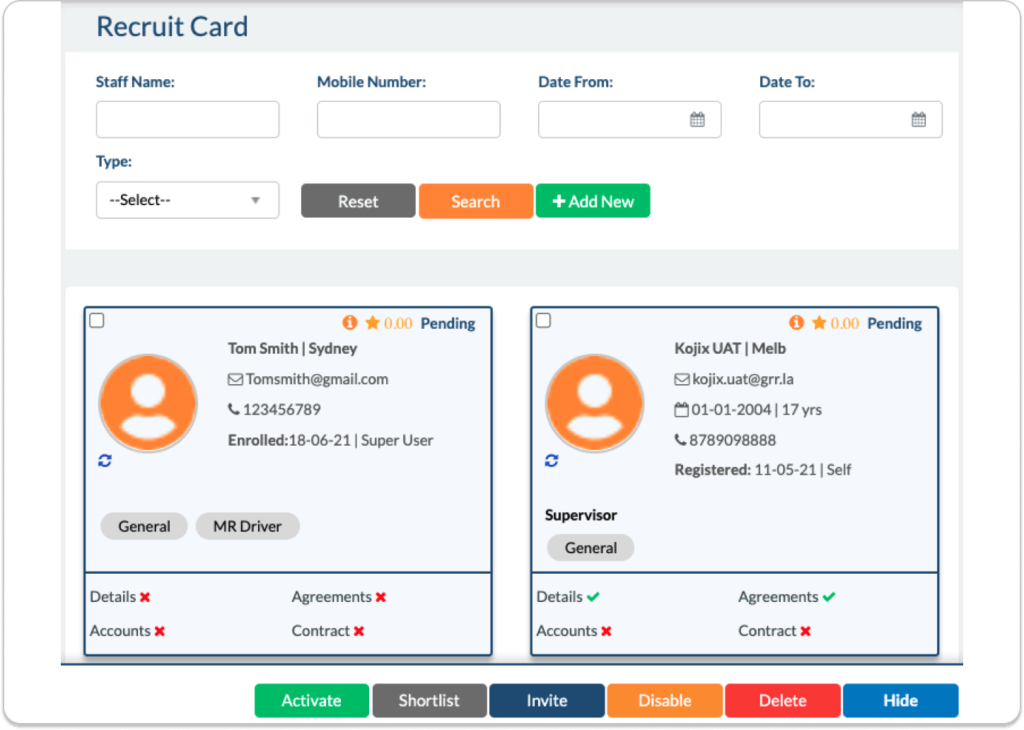
Task: Tick the checkbox on Tom Smith's card
Action: click(97, 321)
